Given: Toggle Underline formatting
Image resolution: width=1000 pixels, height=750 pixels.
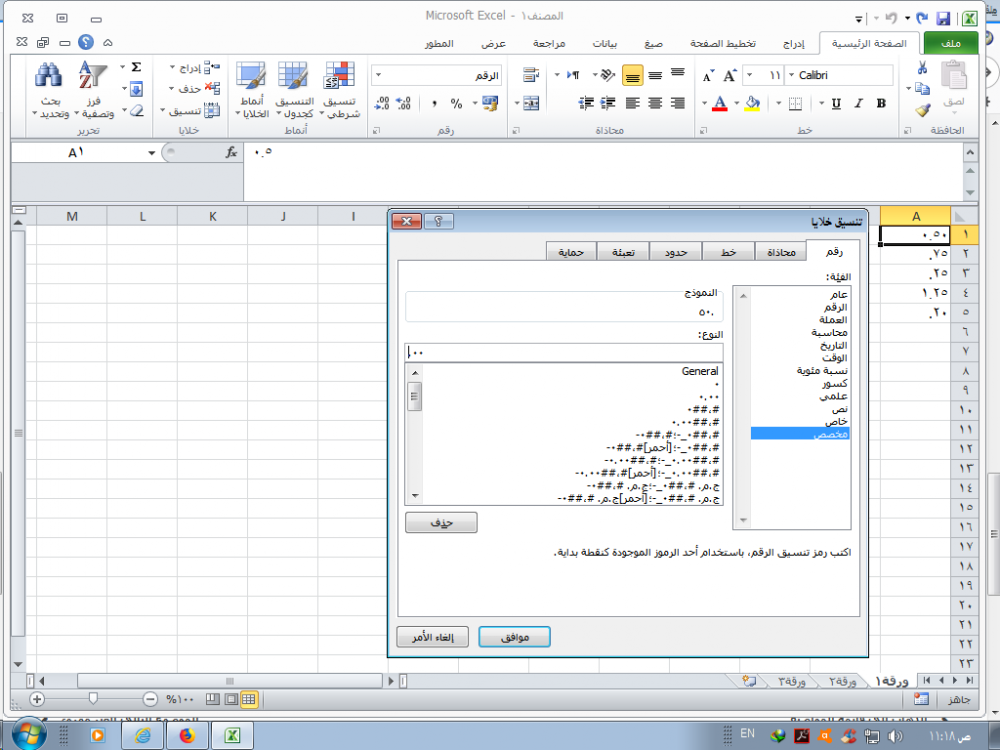Looking at the screenshot, I should [x=836, y=103].
